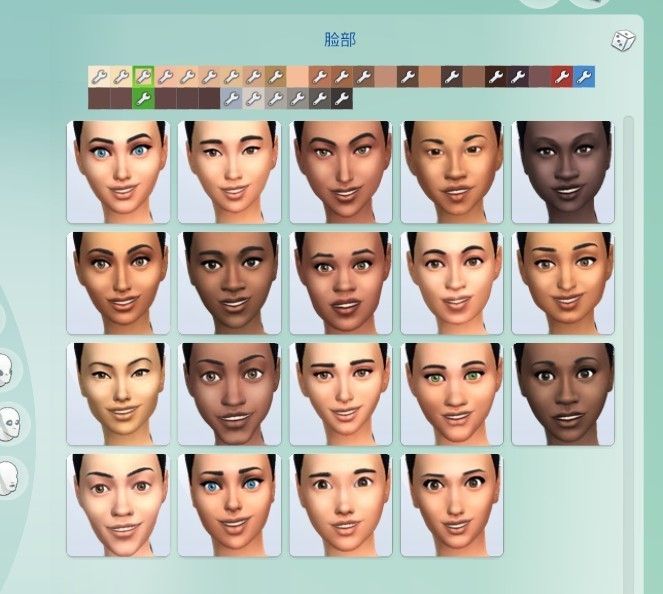Pick the middle face preset in the third row

(x=341, y=394)
